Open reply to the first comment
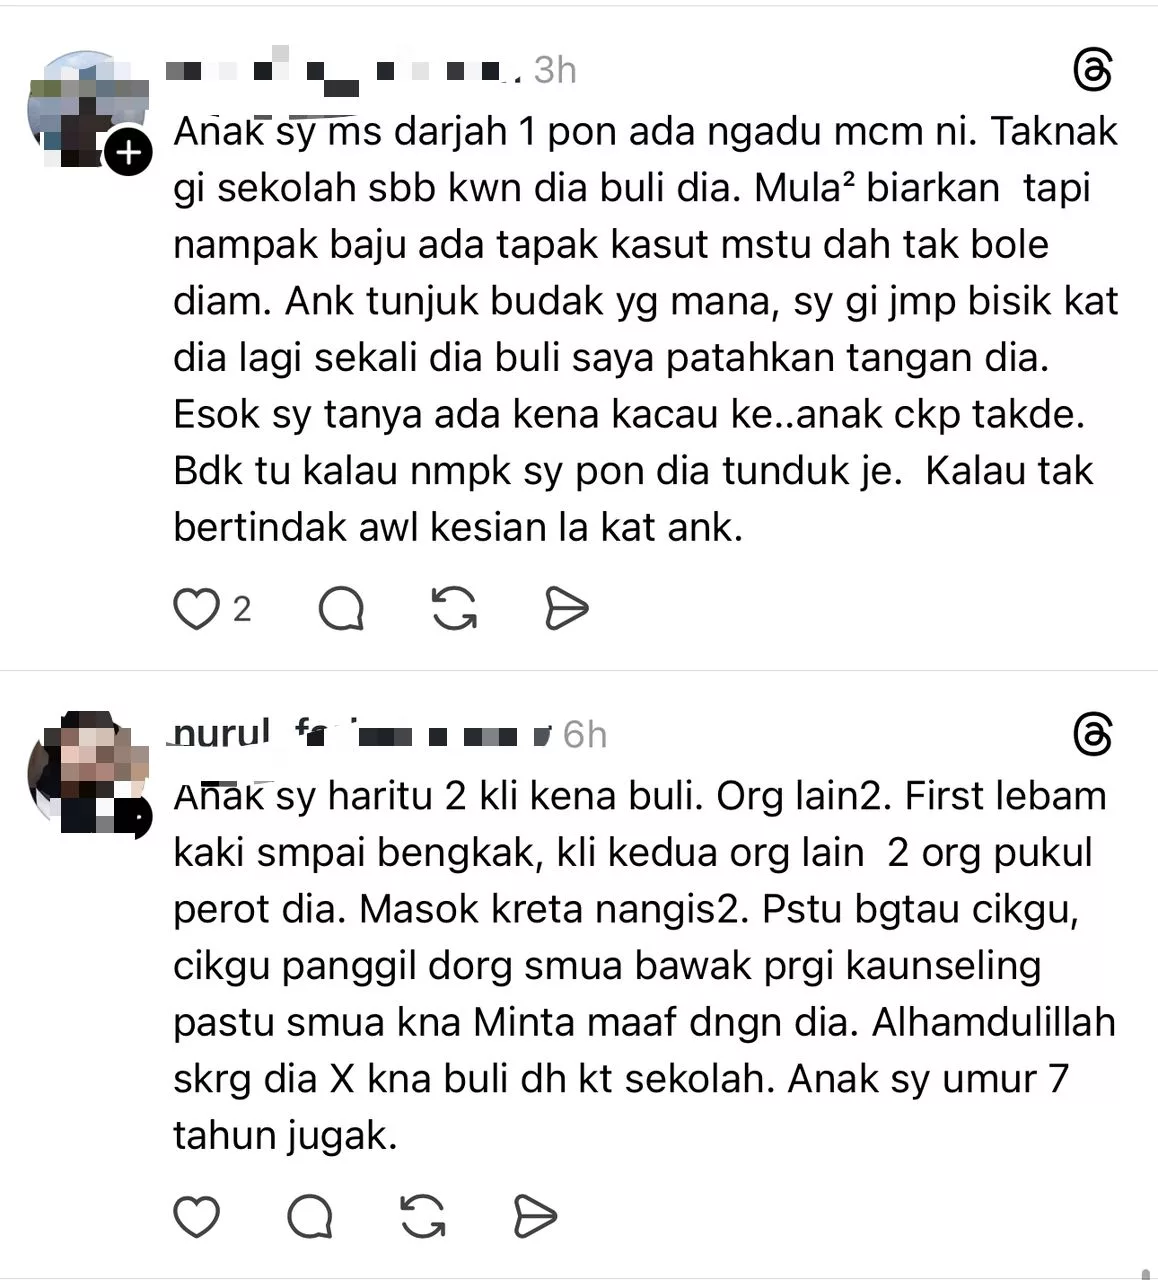The image size is (1158, 1280). click(344, 606)
